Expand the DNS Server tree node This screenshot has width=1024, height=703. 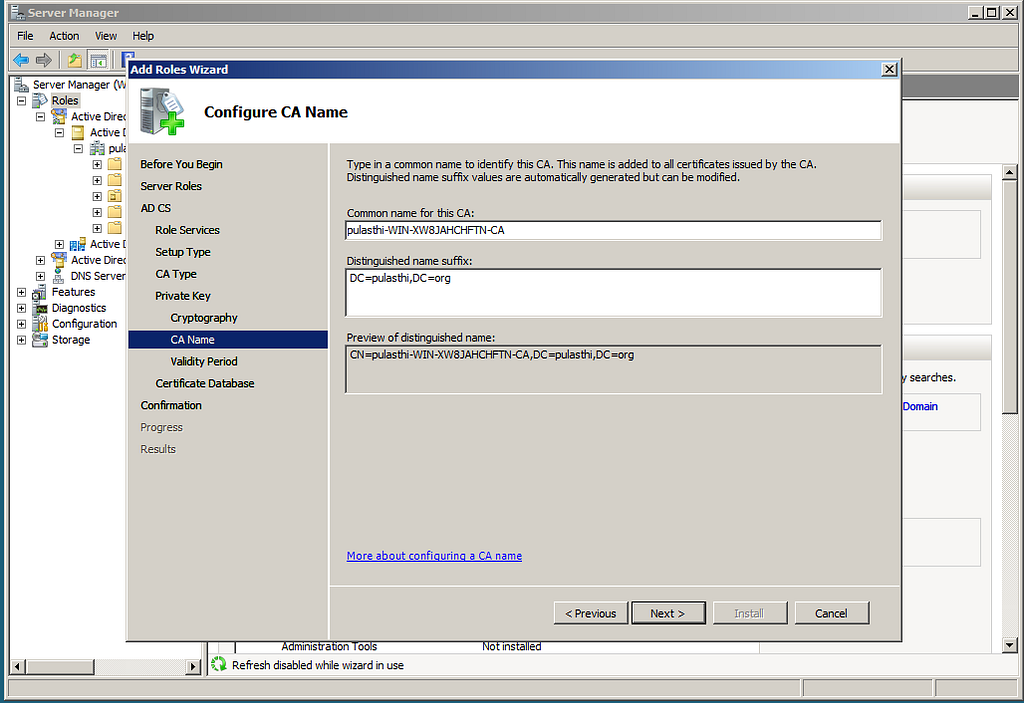tap(40, 276)
